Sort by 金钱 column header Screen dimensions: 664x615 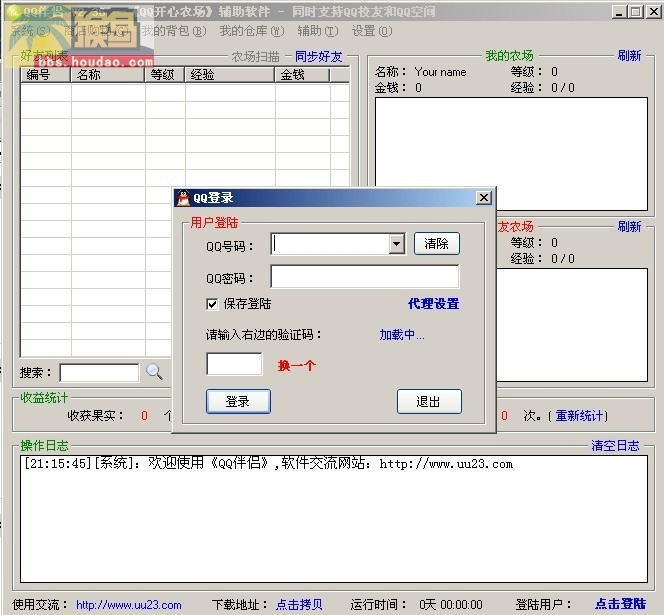(x=302, y=75)
